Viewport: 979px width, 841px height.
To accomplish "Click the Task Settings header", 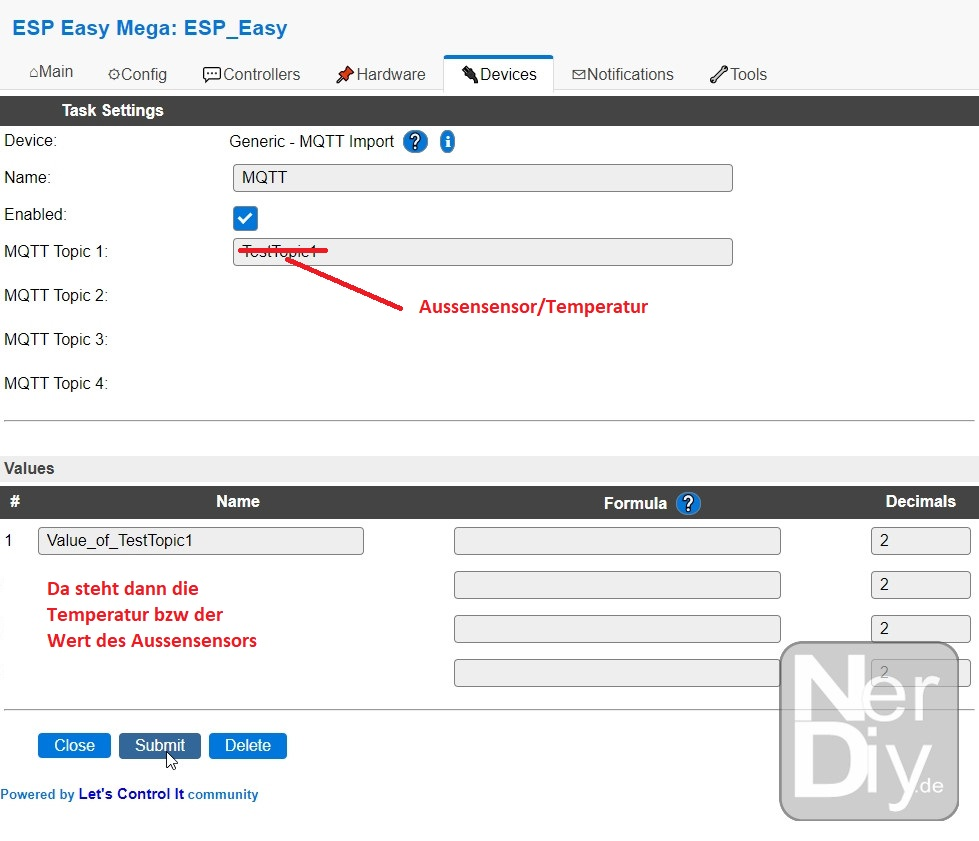I will (112, 111).
